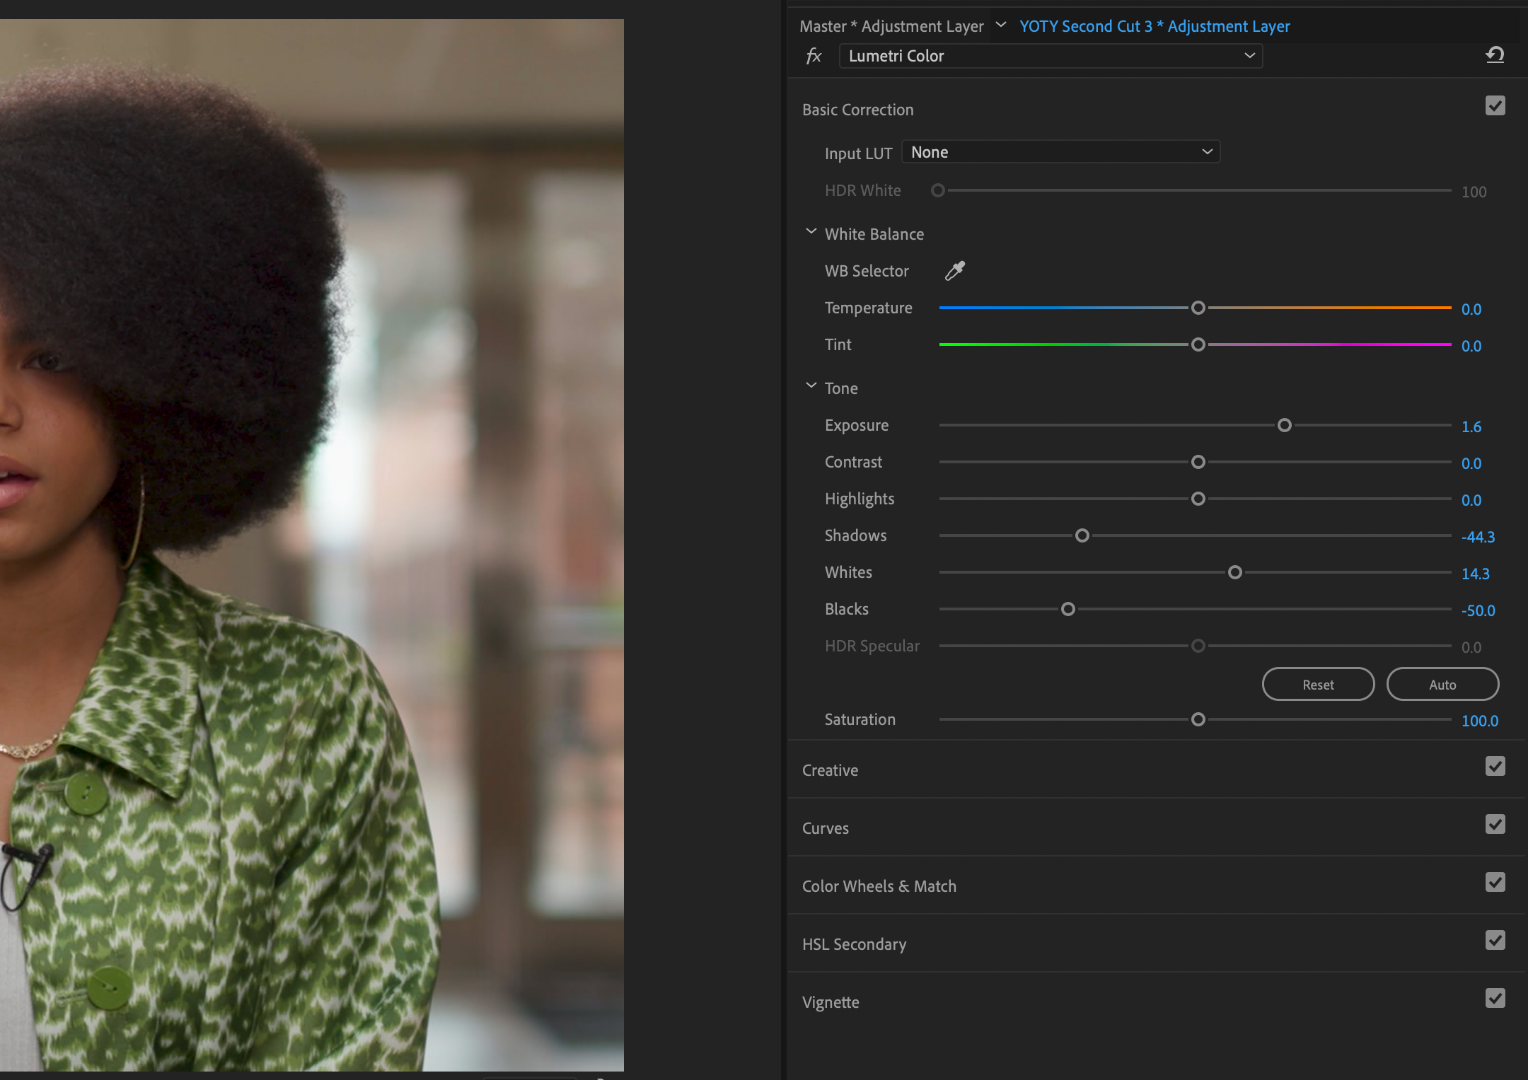
Task: Expand the HSL Secondary section
Action: 854,944
